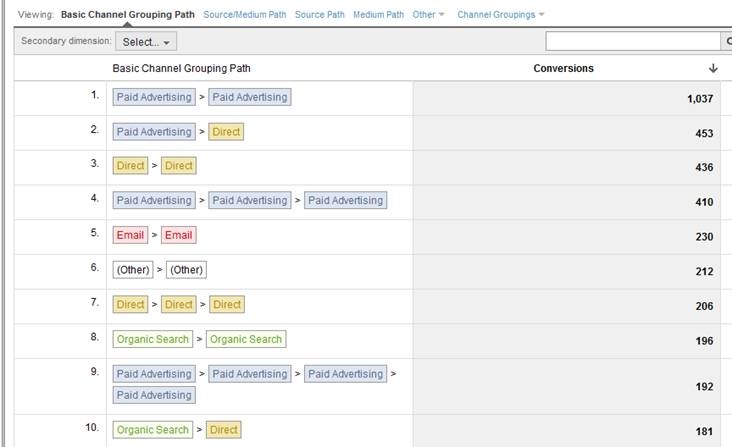Click the Email tag in row 5
Viewport: 732px width, 447px height.
click(x=131, y=235)
